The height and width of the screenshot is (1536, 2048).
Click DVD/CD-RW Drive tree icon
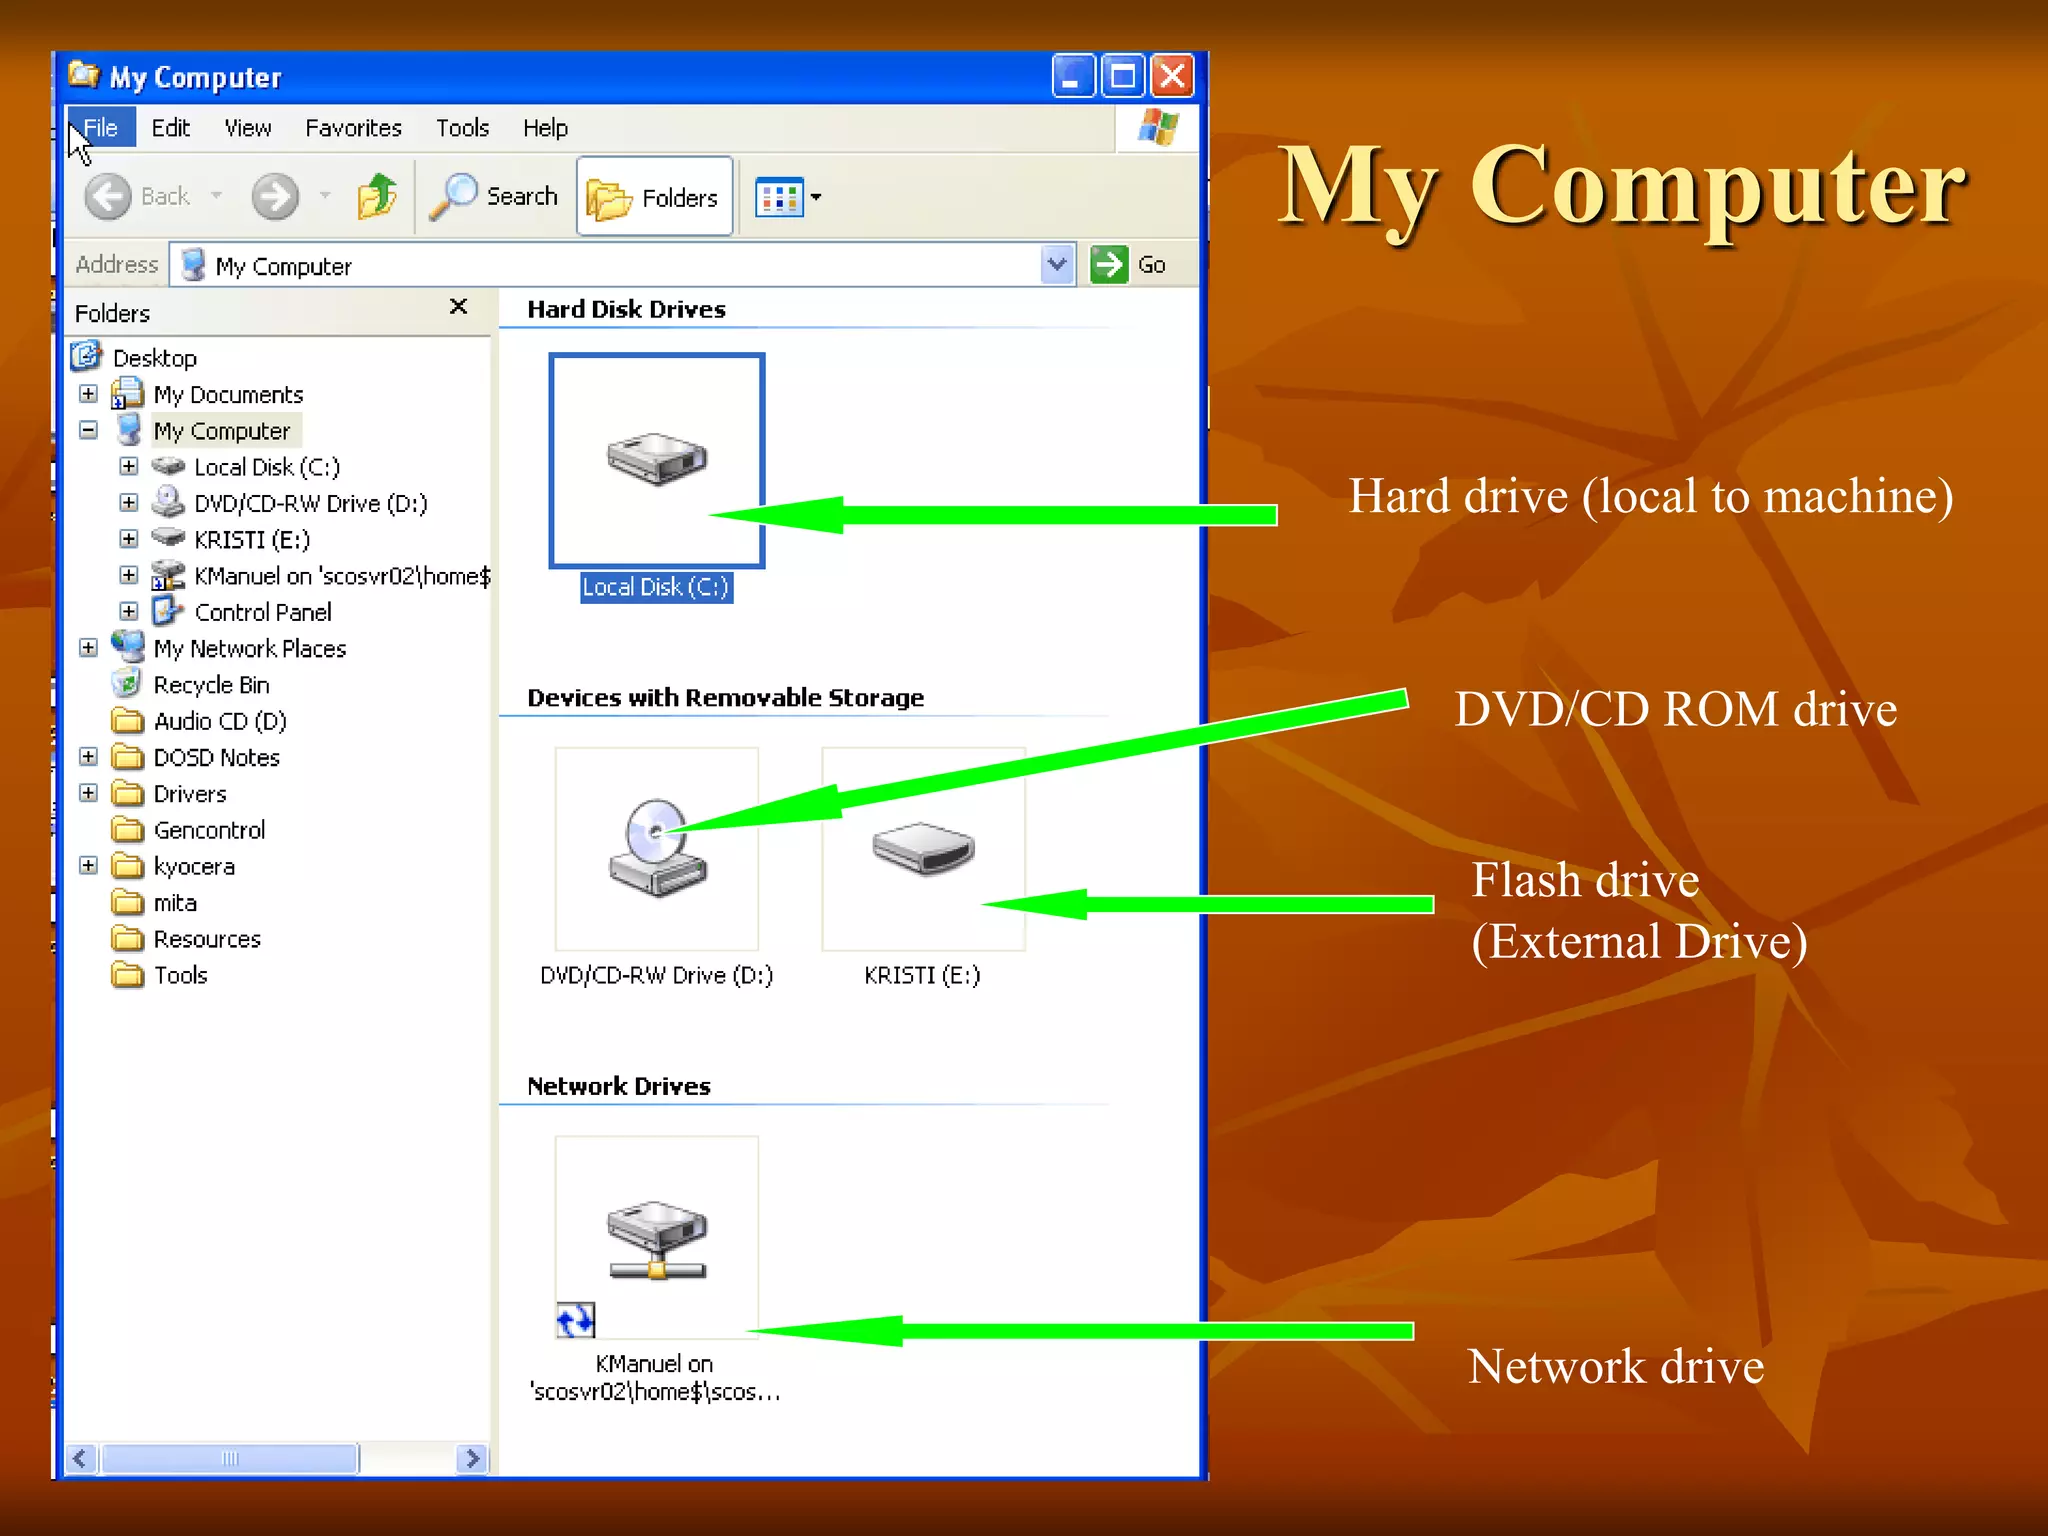coord(168,501)
